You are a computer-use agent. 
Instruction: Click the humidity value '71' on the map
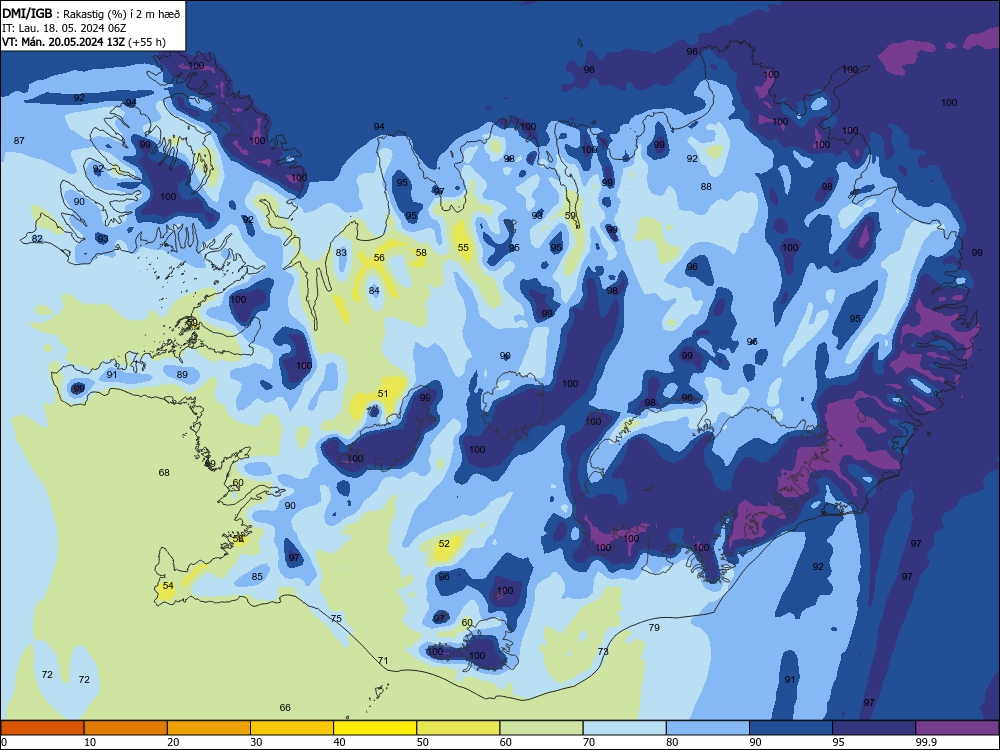pos(383,660)
